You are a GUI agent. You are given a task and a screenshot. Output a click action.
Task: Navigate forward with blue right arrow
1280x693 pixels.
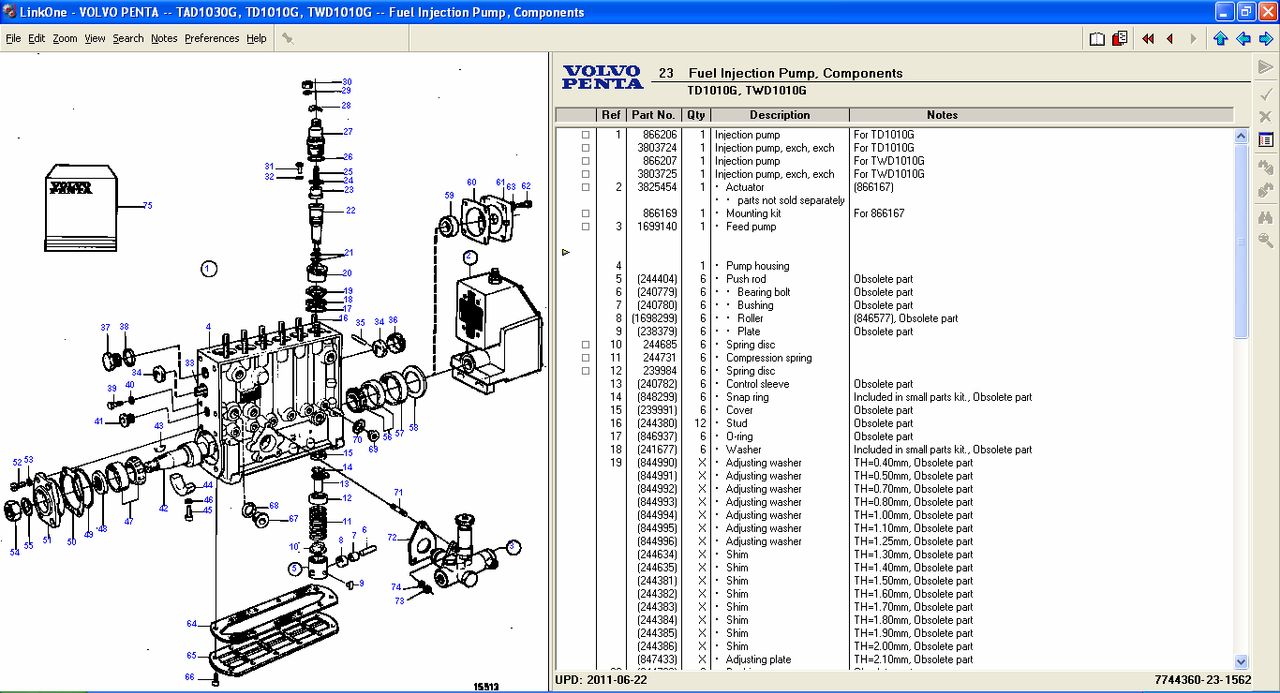click(1266, 39)
